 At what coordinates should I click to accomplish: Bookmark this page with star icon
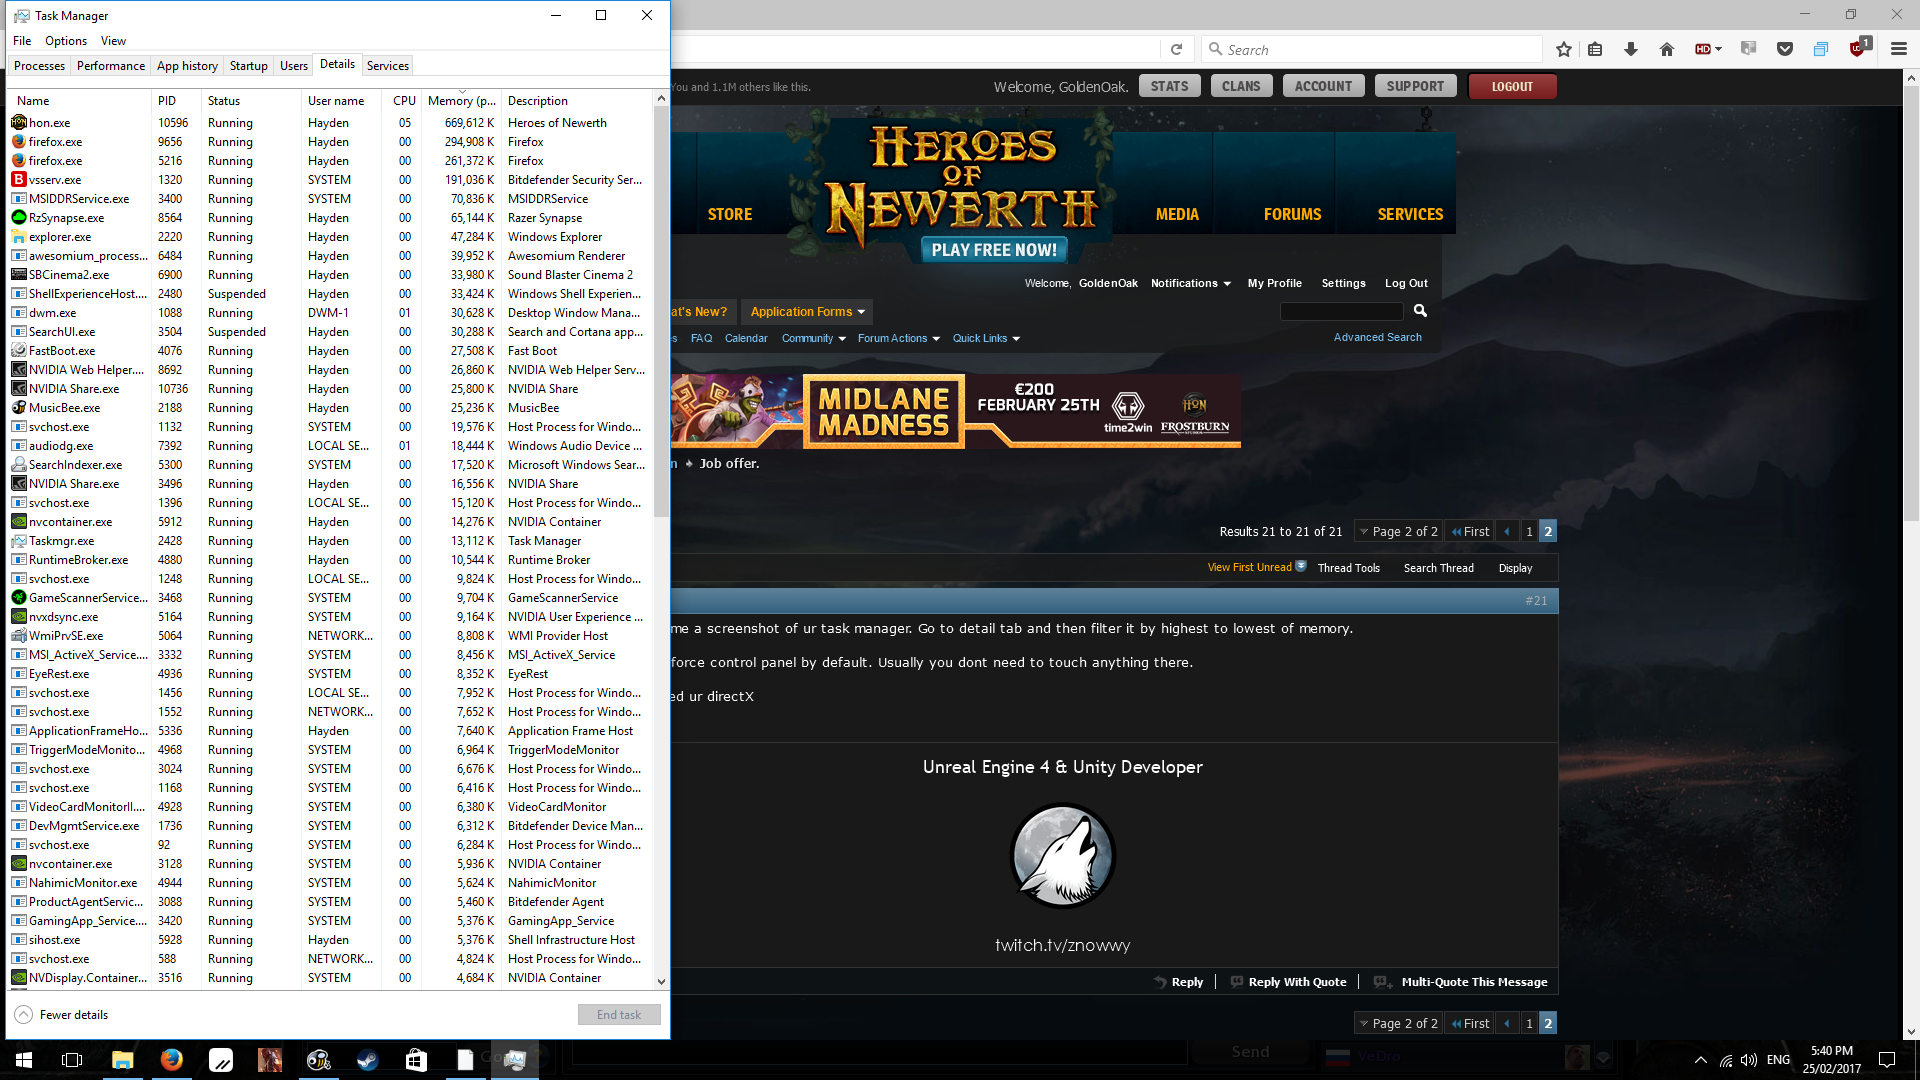click(1564, 49)
